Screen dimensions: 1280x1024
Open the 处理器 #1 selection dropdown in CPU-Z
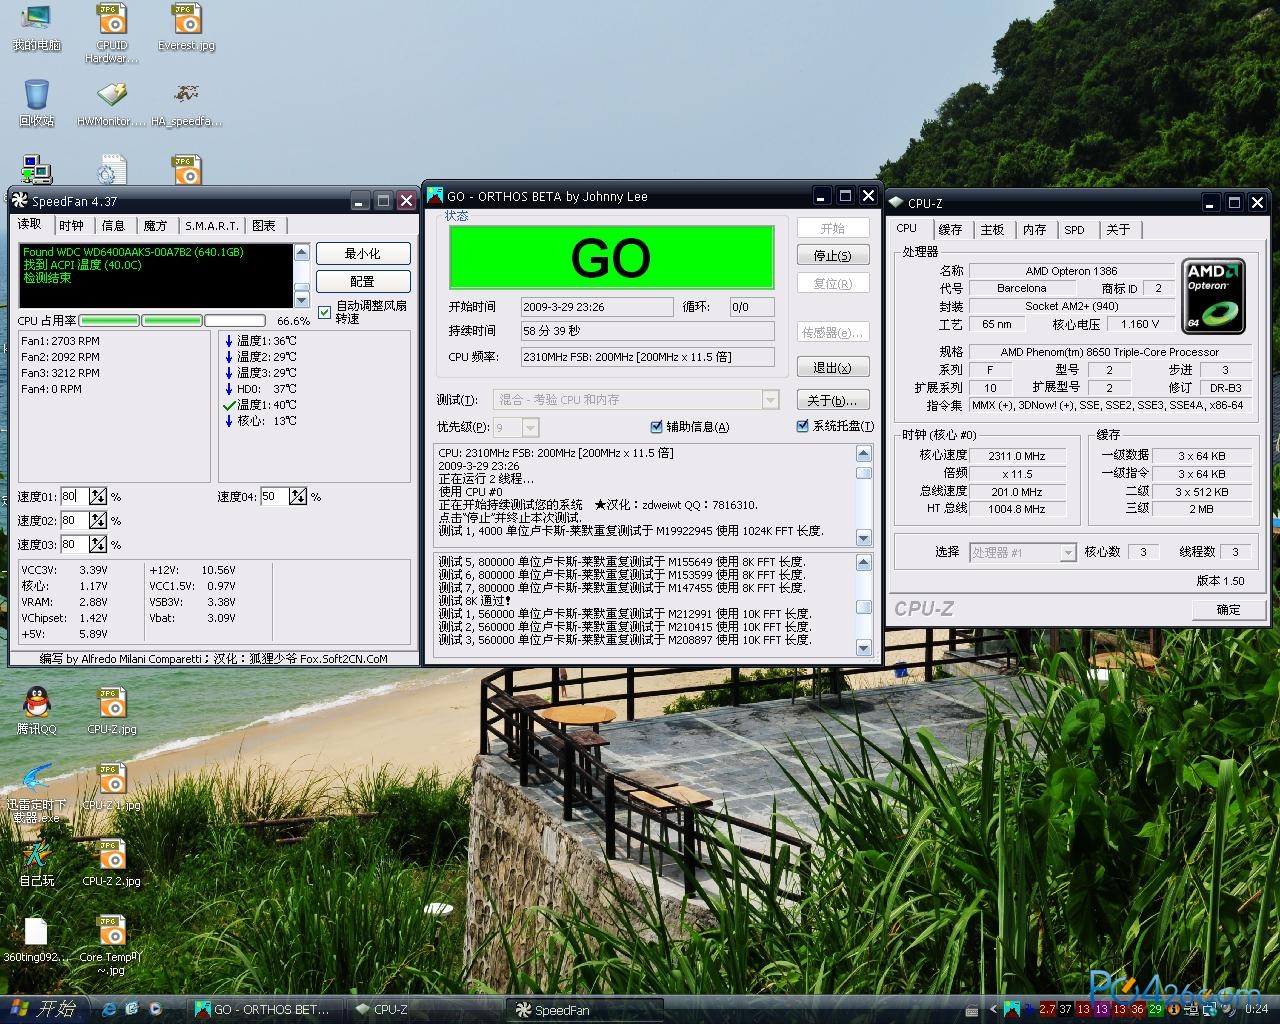pyautogui.click(x=1068, y=552)
